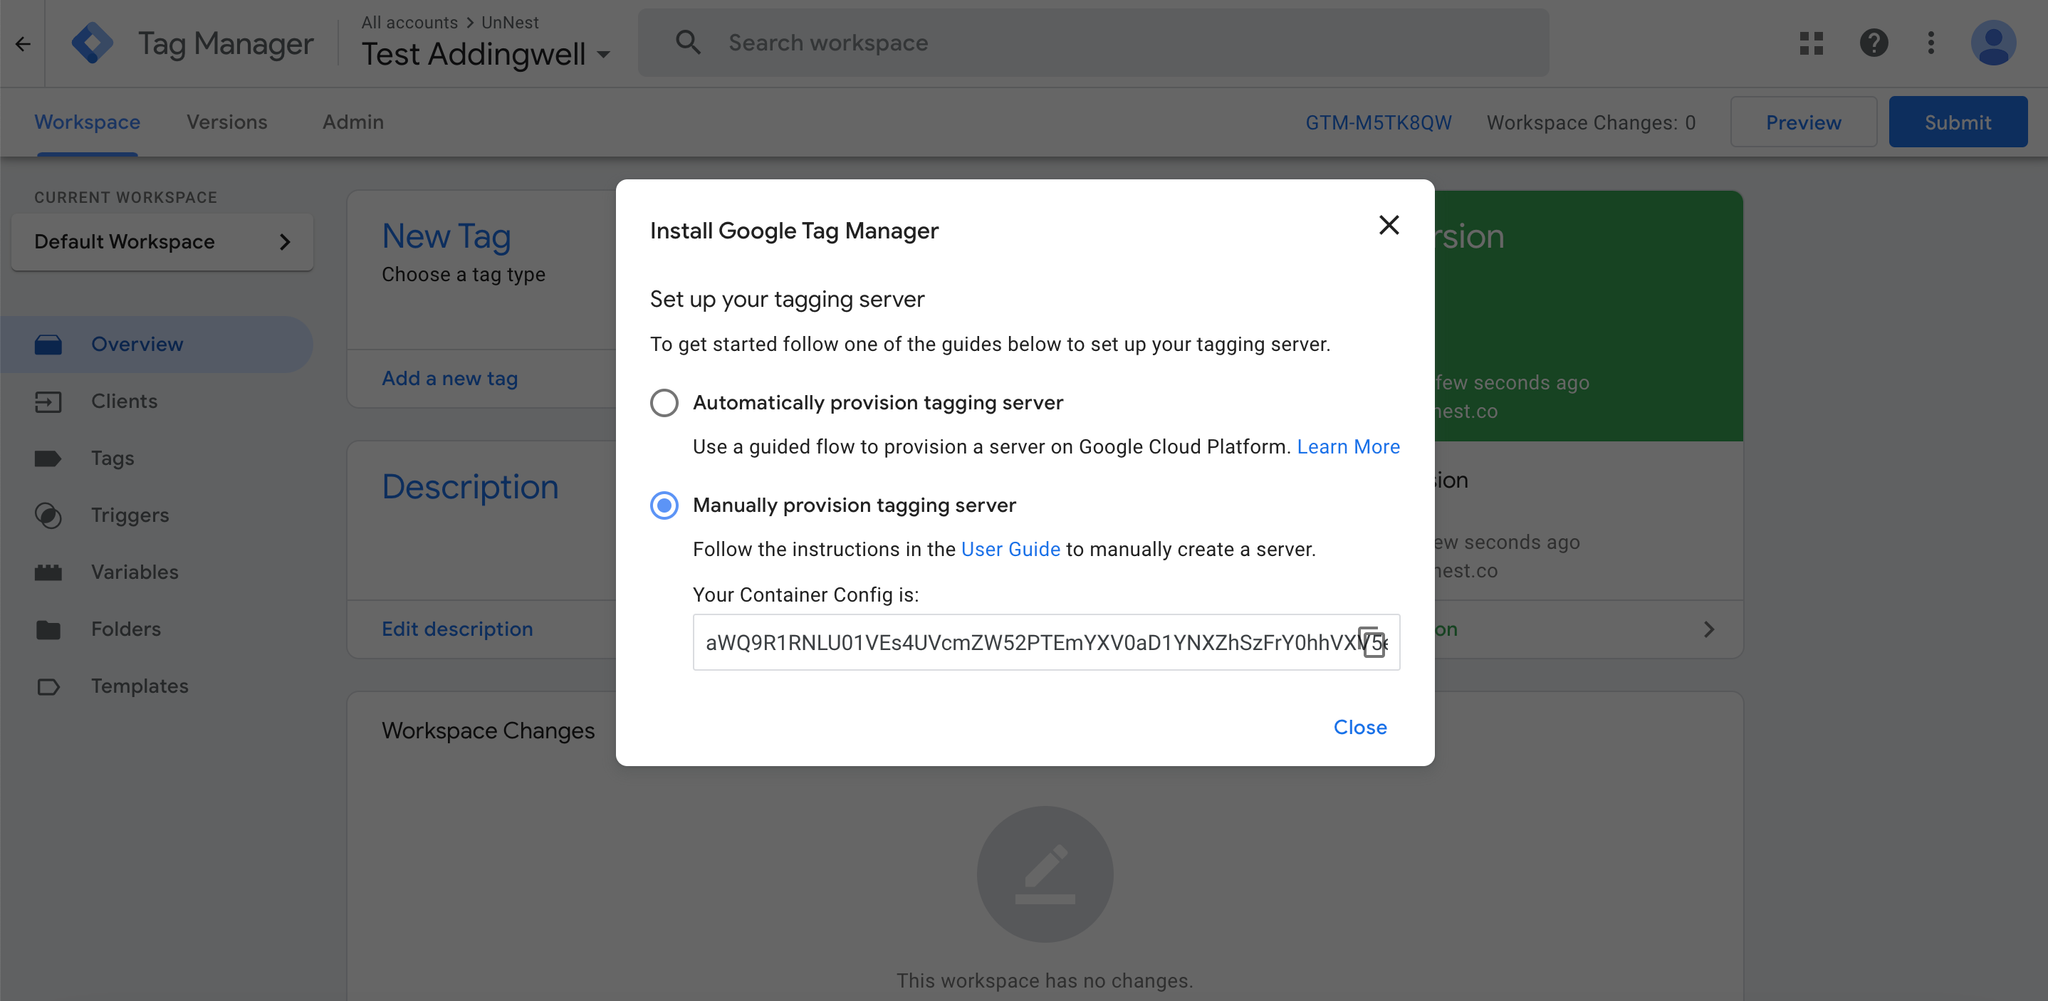Image resolution: width=2048 pixels, height=1001 pixels.
Task: Close the Install Google Tag Manager dialog with X
Action: [x=1389, y=225]
